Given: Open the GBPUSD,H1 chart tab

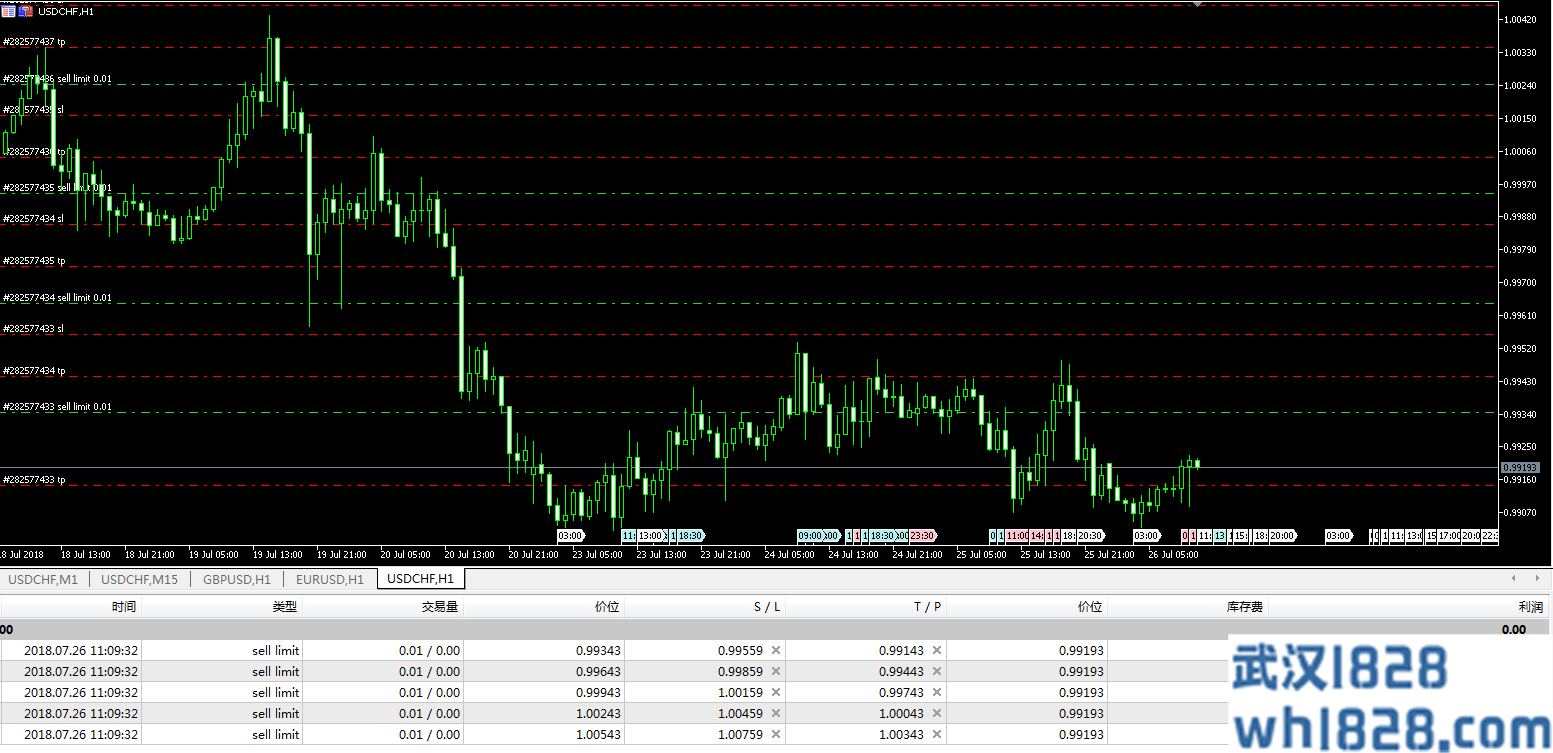Looking at the screenshot, I should (236, 579).
